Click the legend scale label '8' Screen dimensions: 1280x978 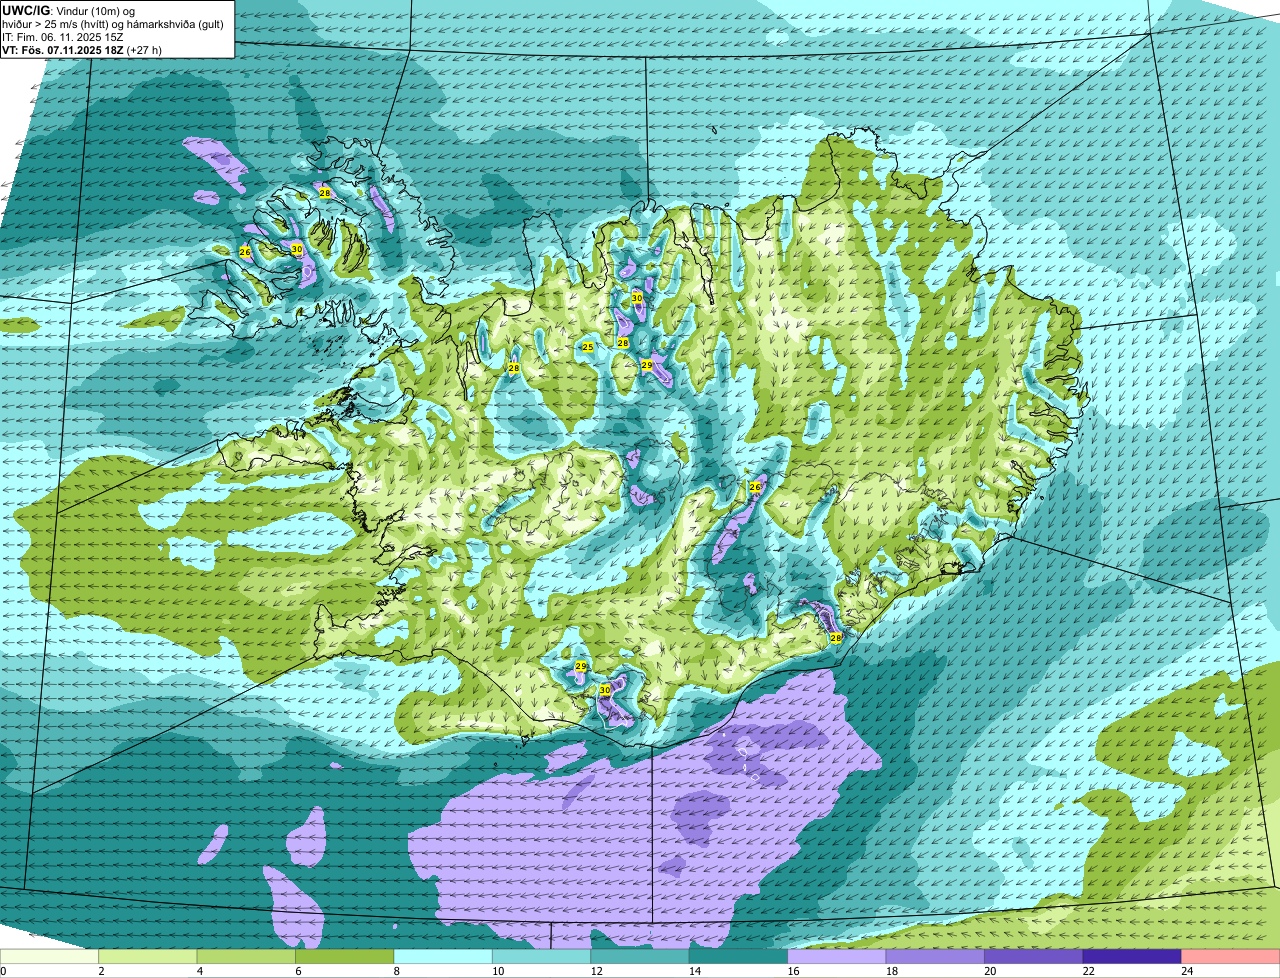395,970
